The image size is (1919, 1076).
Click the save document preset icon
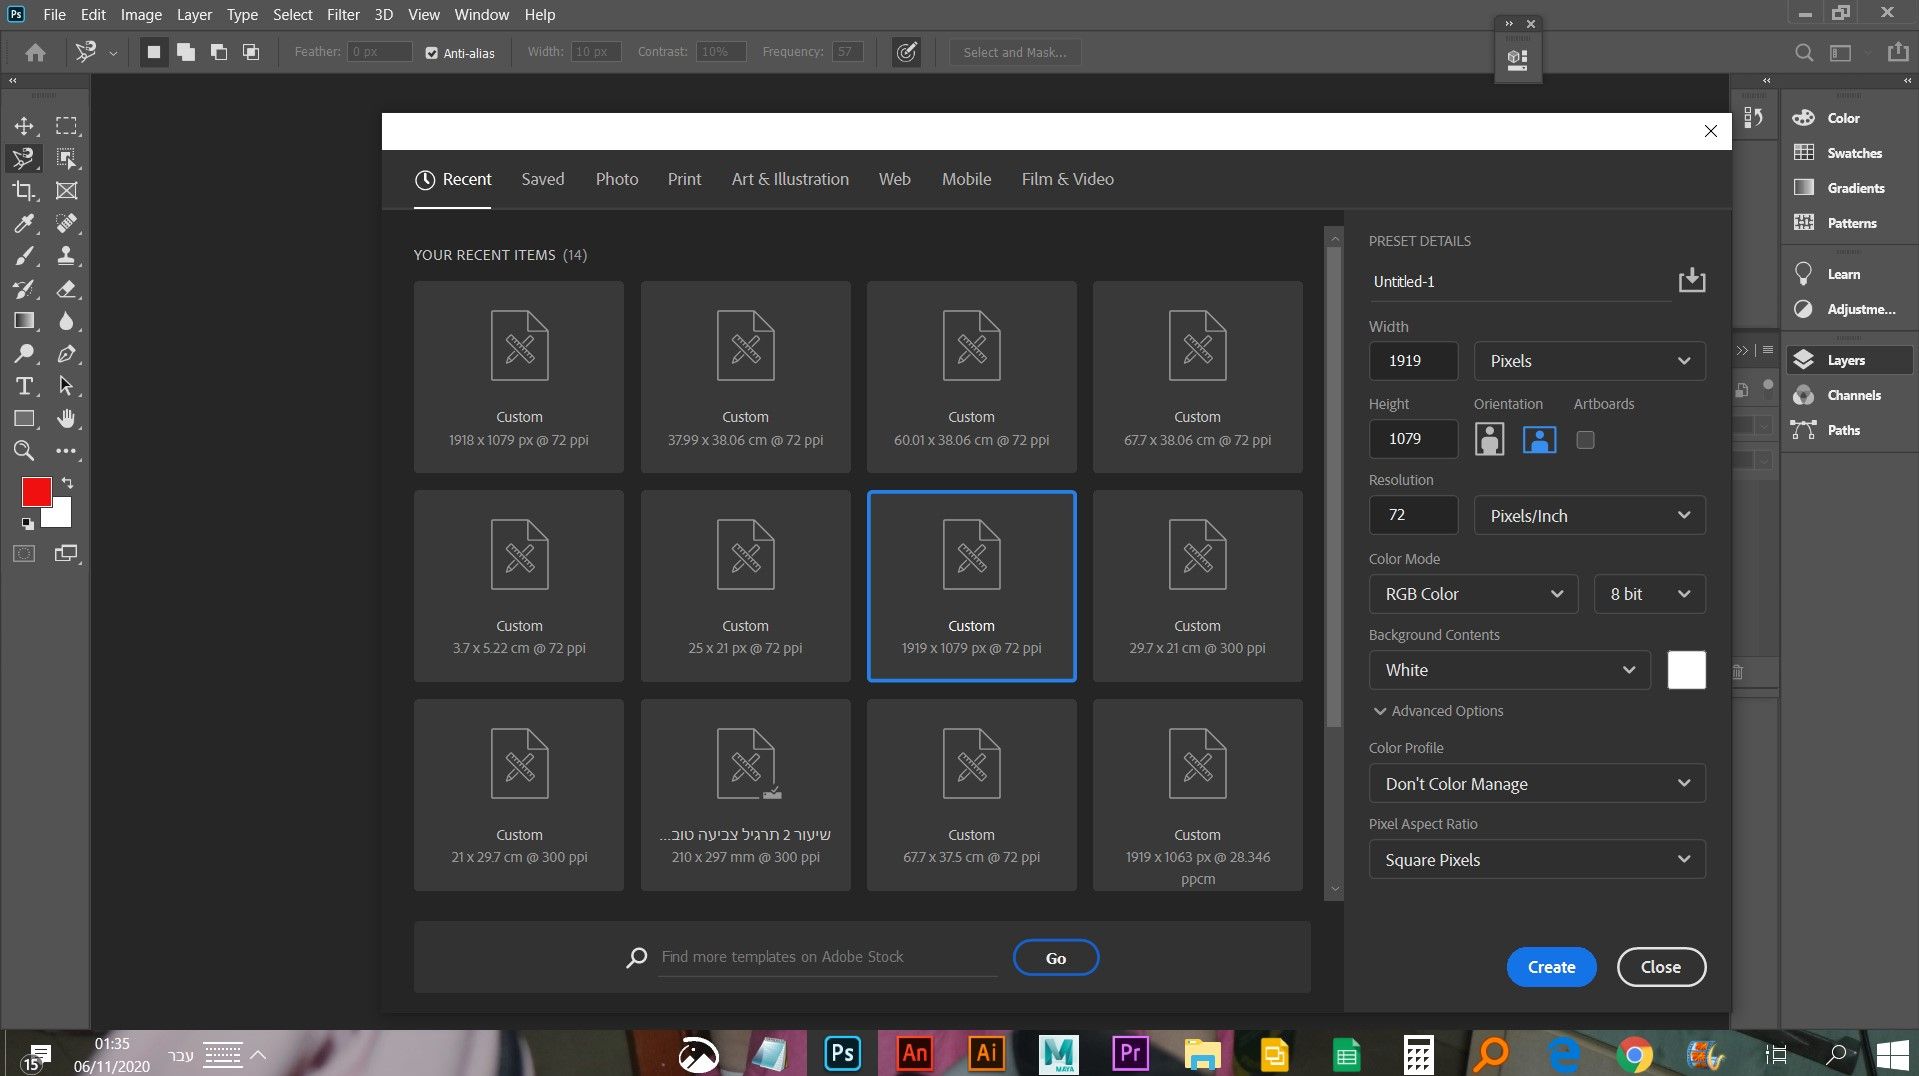point(1691,281)
